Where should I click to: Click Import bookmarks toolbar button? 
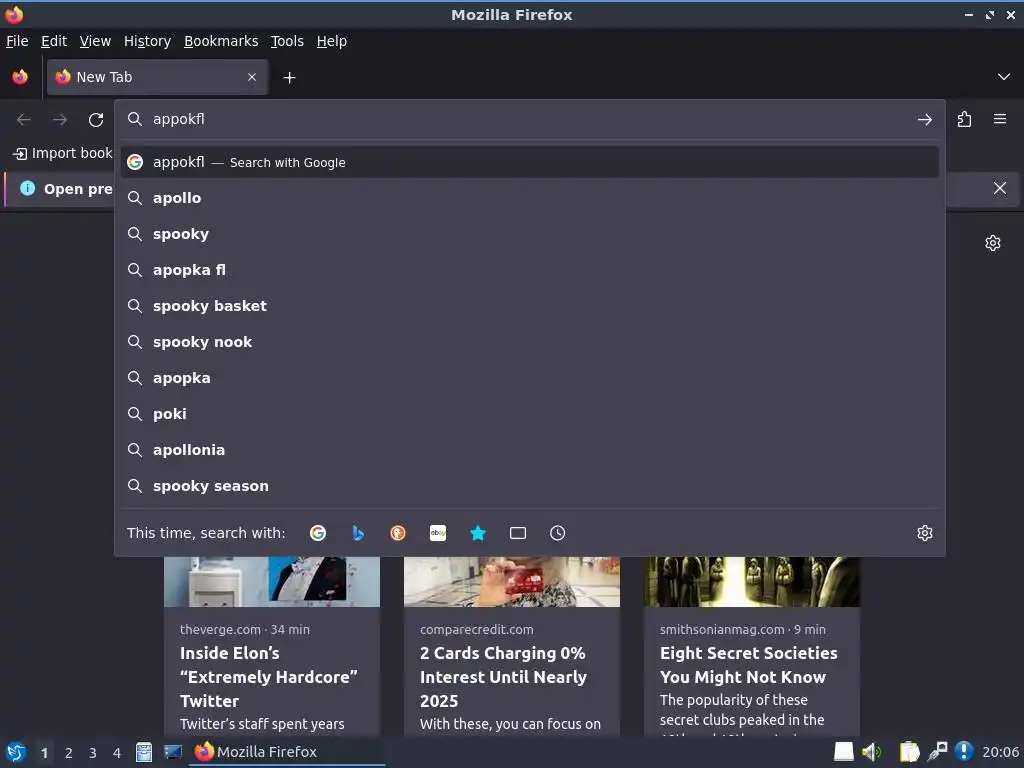click(x=63, y=153)
